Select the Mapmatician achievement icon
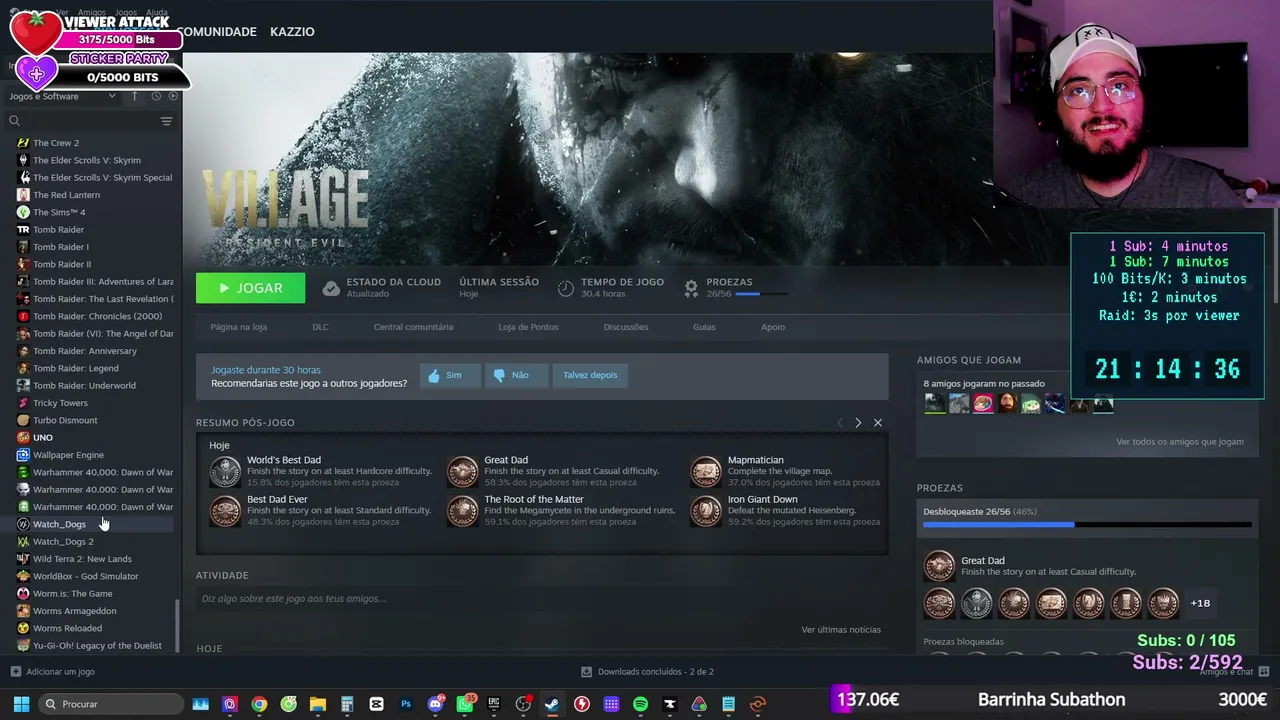 click(x=705, y=471)
